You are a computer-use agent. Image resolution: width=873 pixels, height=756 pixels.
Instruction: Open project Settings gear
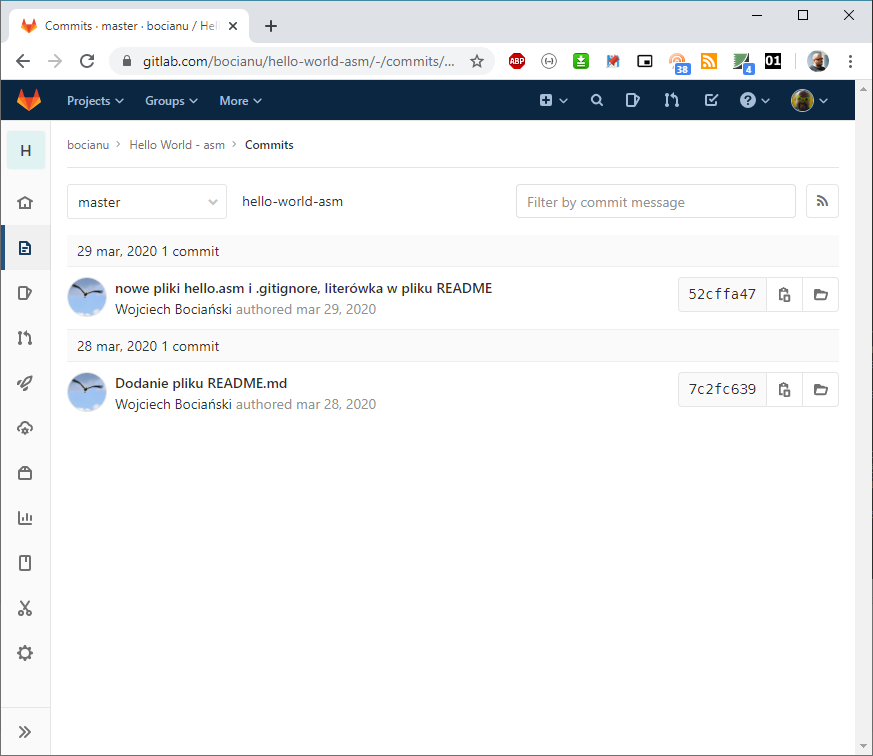[x=25, y=652]
